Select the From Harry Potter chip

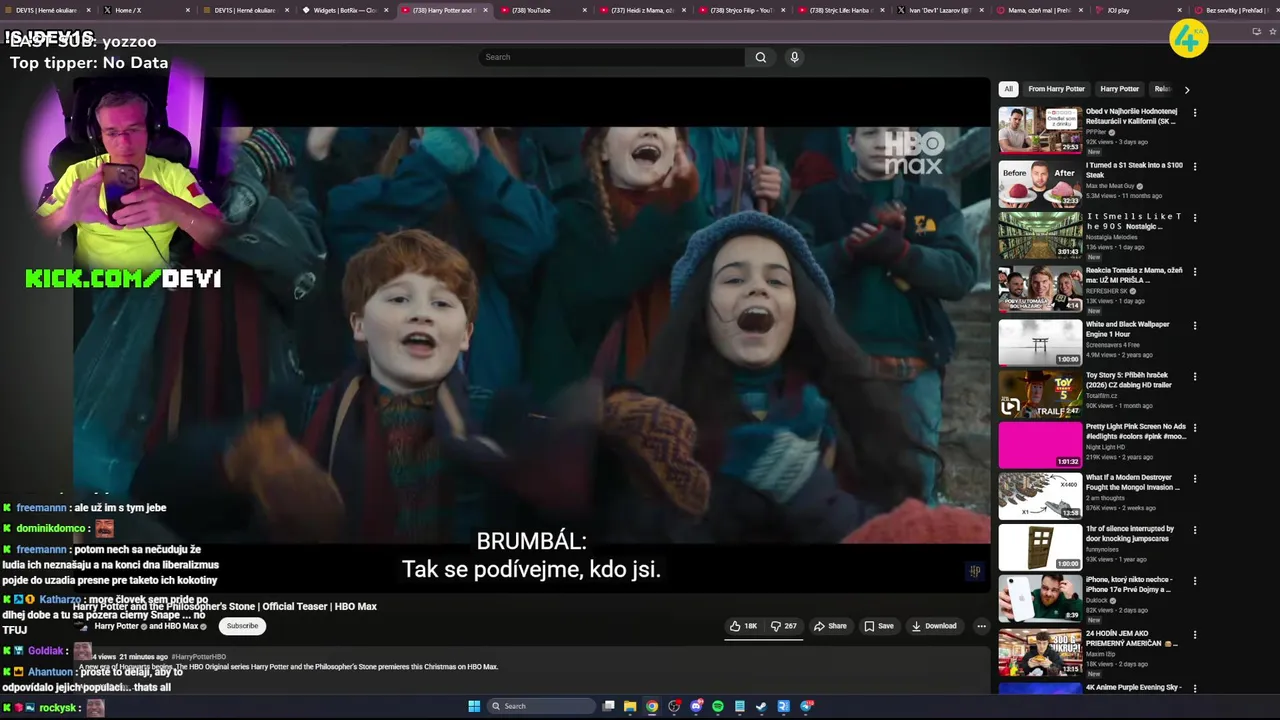(x=1056, y=89)
